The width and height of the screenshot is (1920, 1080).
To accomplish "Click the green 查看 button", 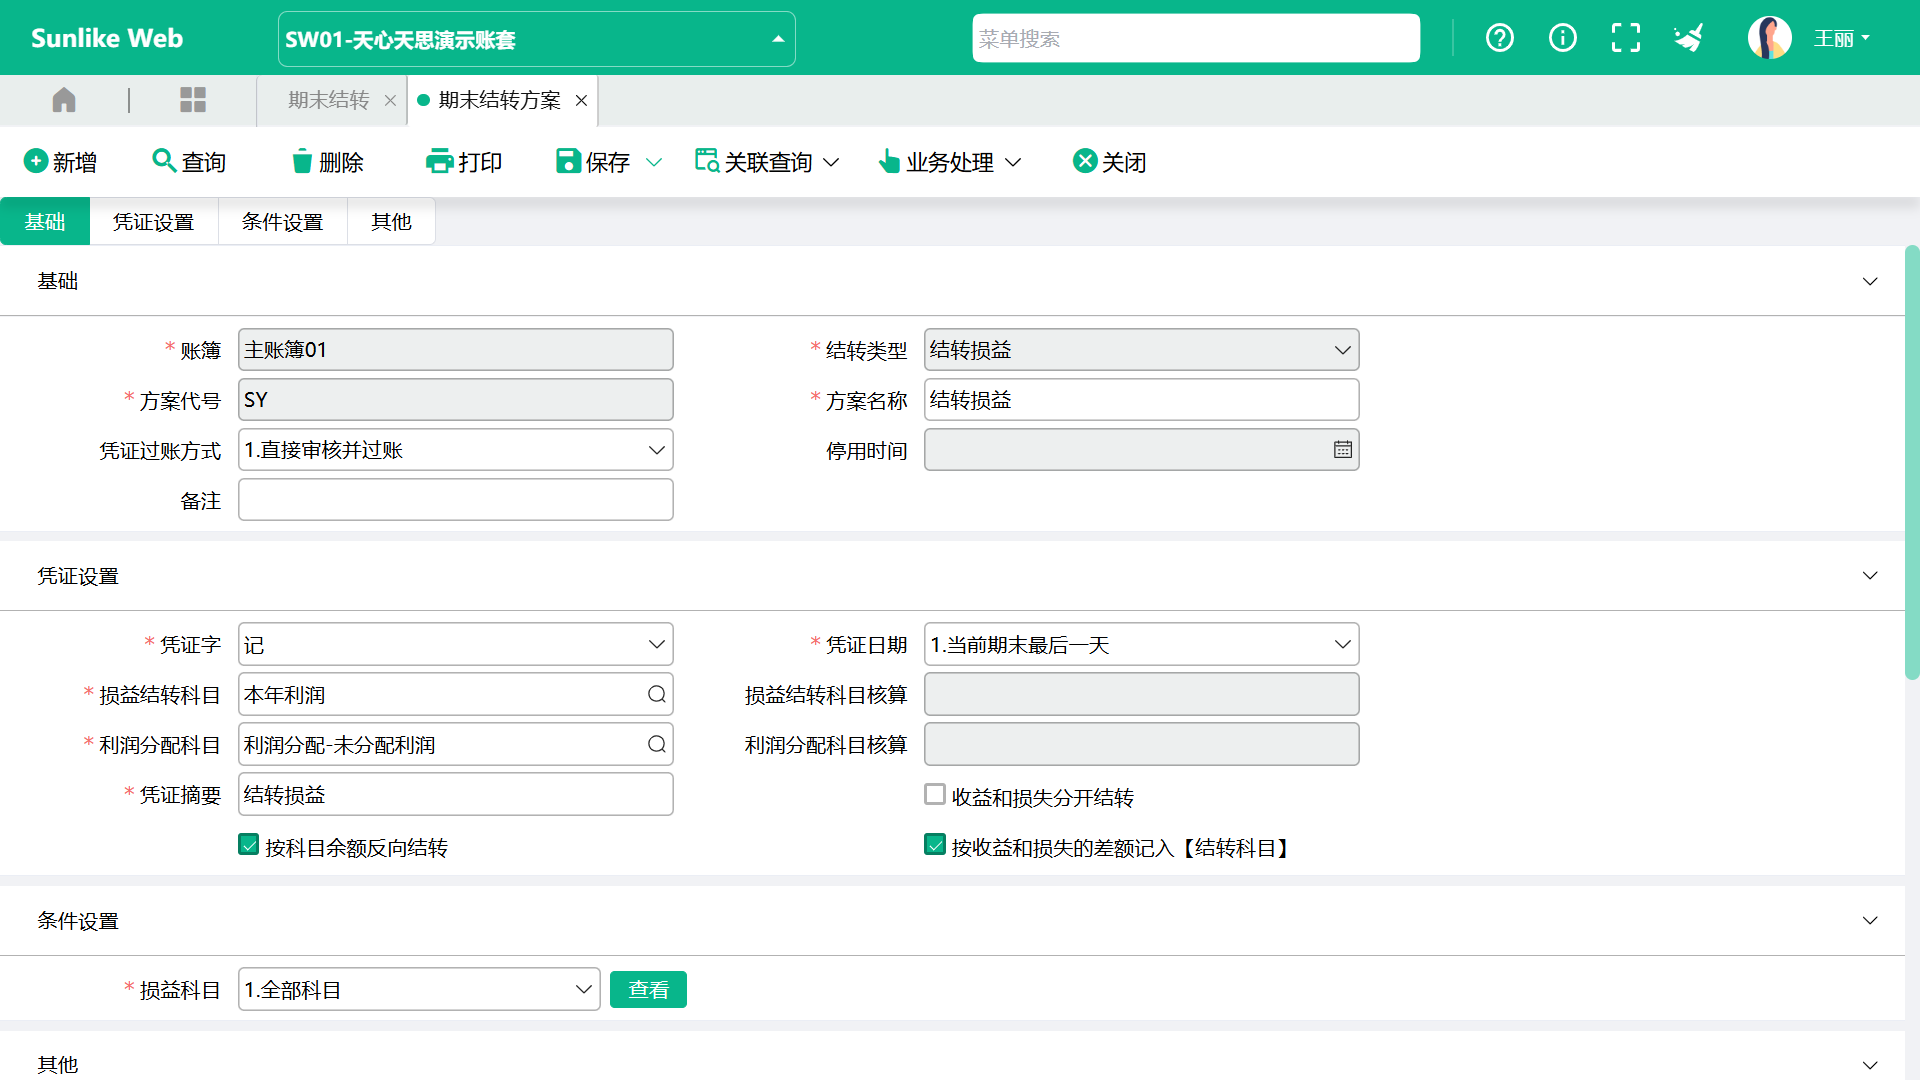I will coord(648,990).
